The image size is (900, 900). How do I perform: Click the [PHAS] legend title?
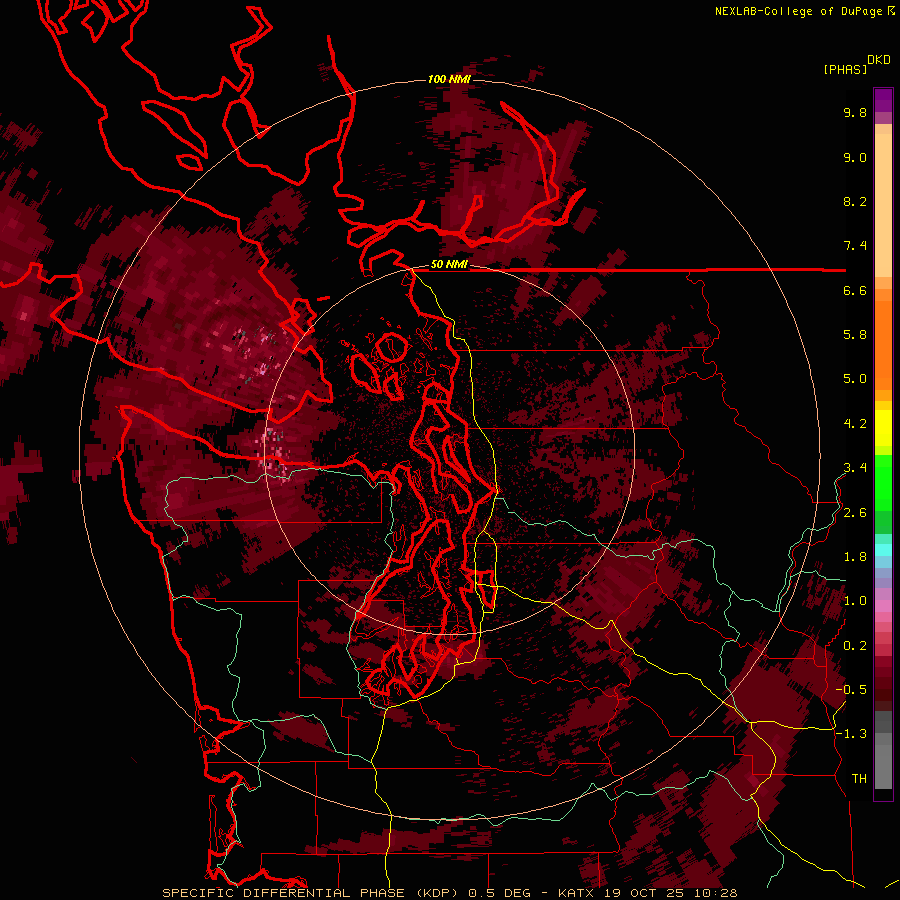(x=845, y=69)
